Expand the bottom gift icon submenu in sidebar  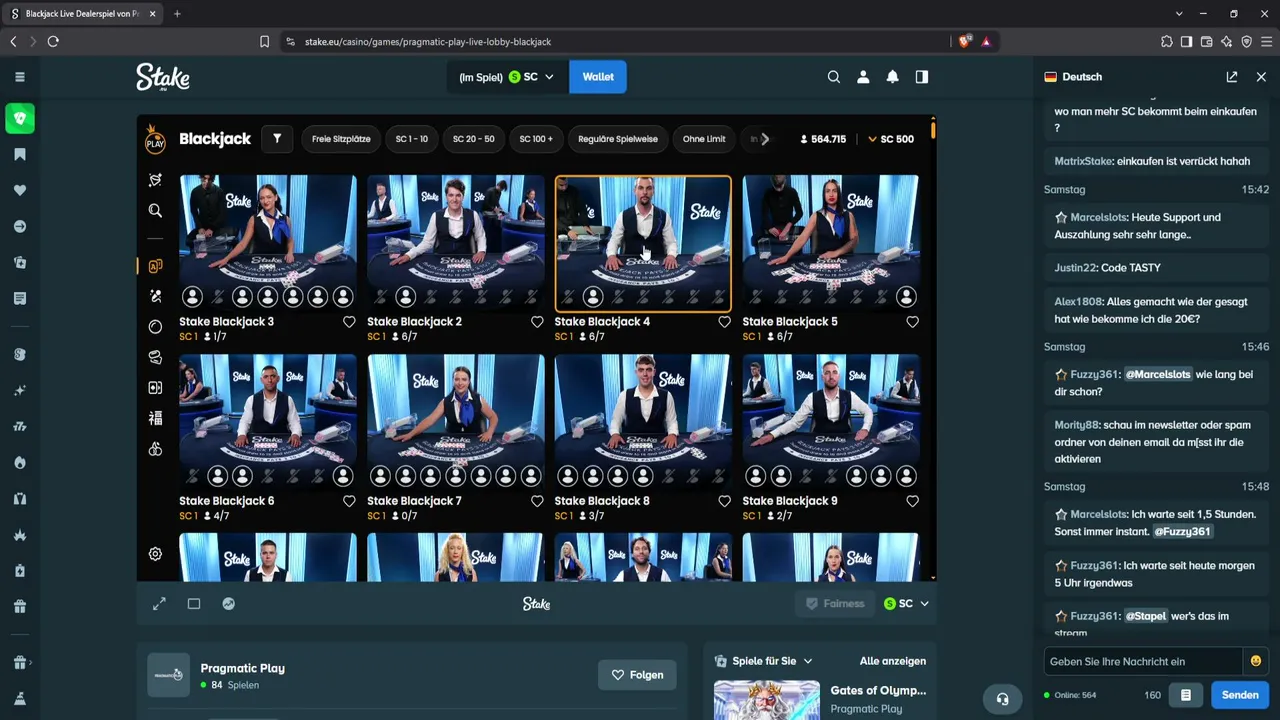pos(22,662)
